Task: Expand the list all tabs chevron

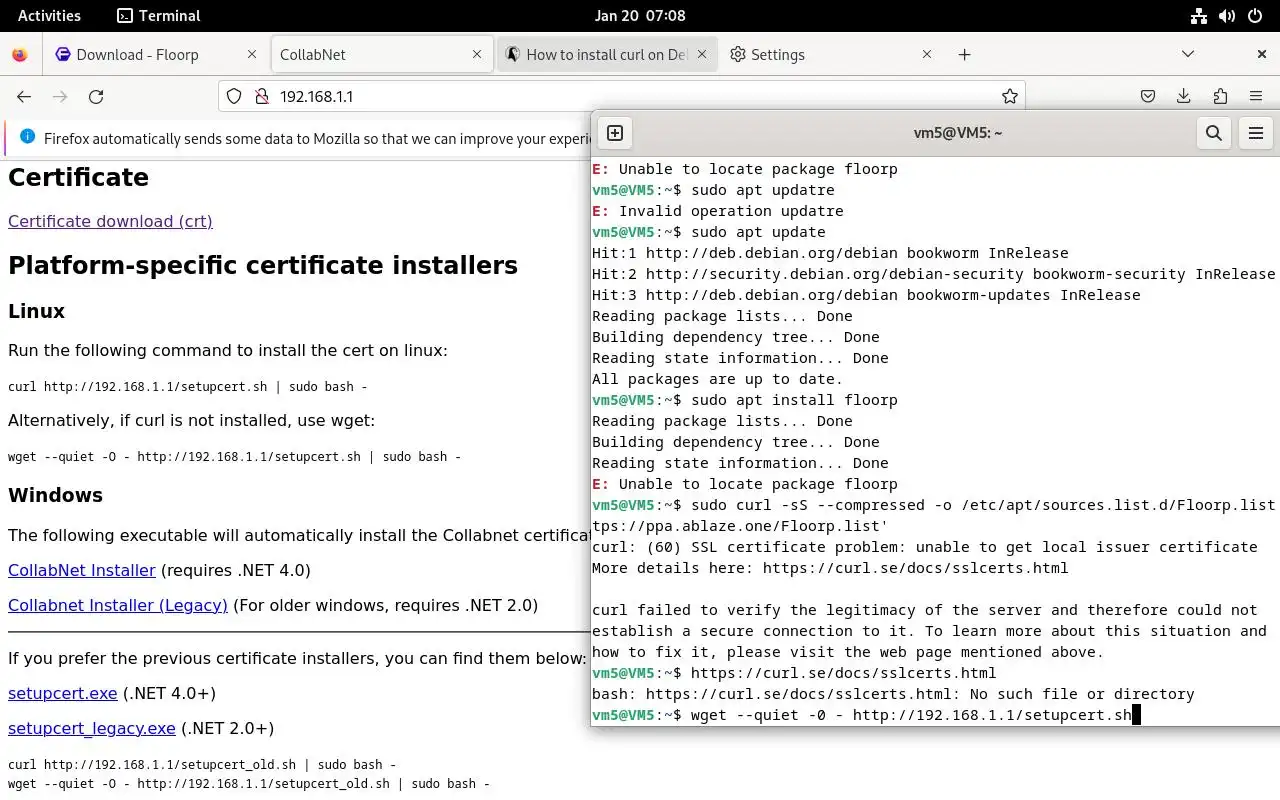Action: 1188,54
